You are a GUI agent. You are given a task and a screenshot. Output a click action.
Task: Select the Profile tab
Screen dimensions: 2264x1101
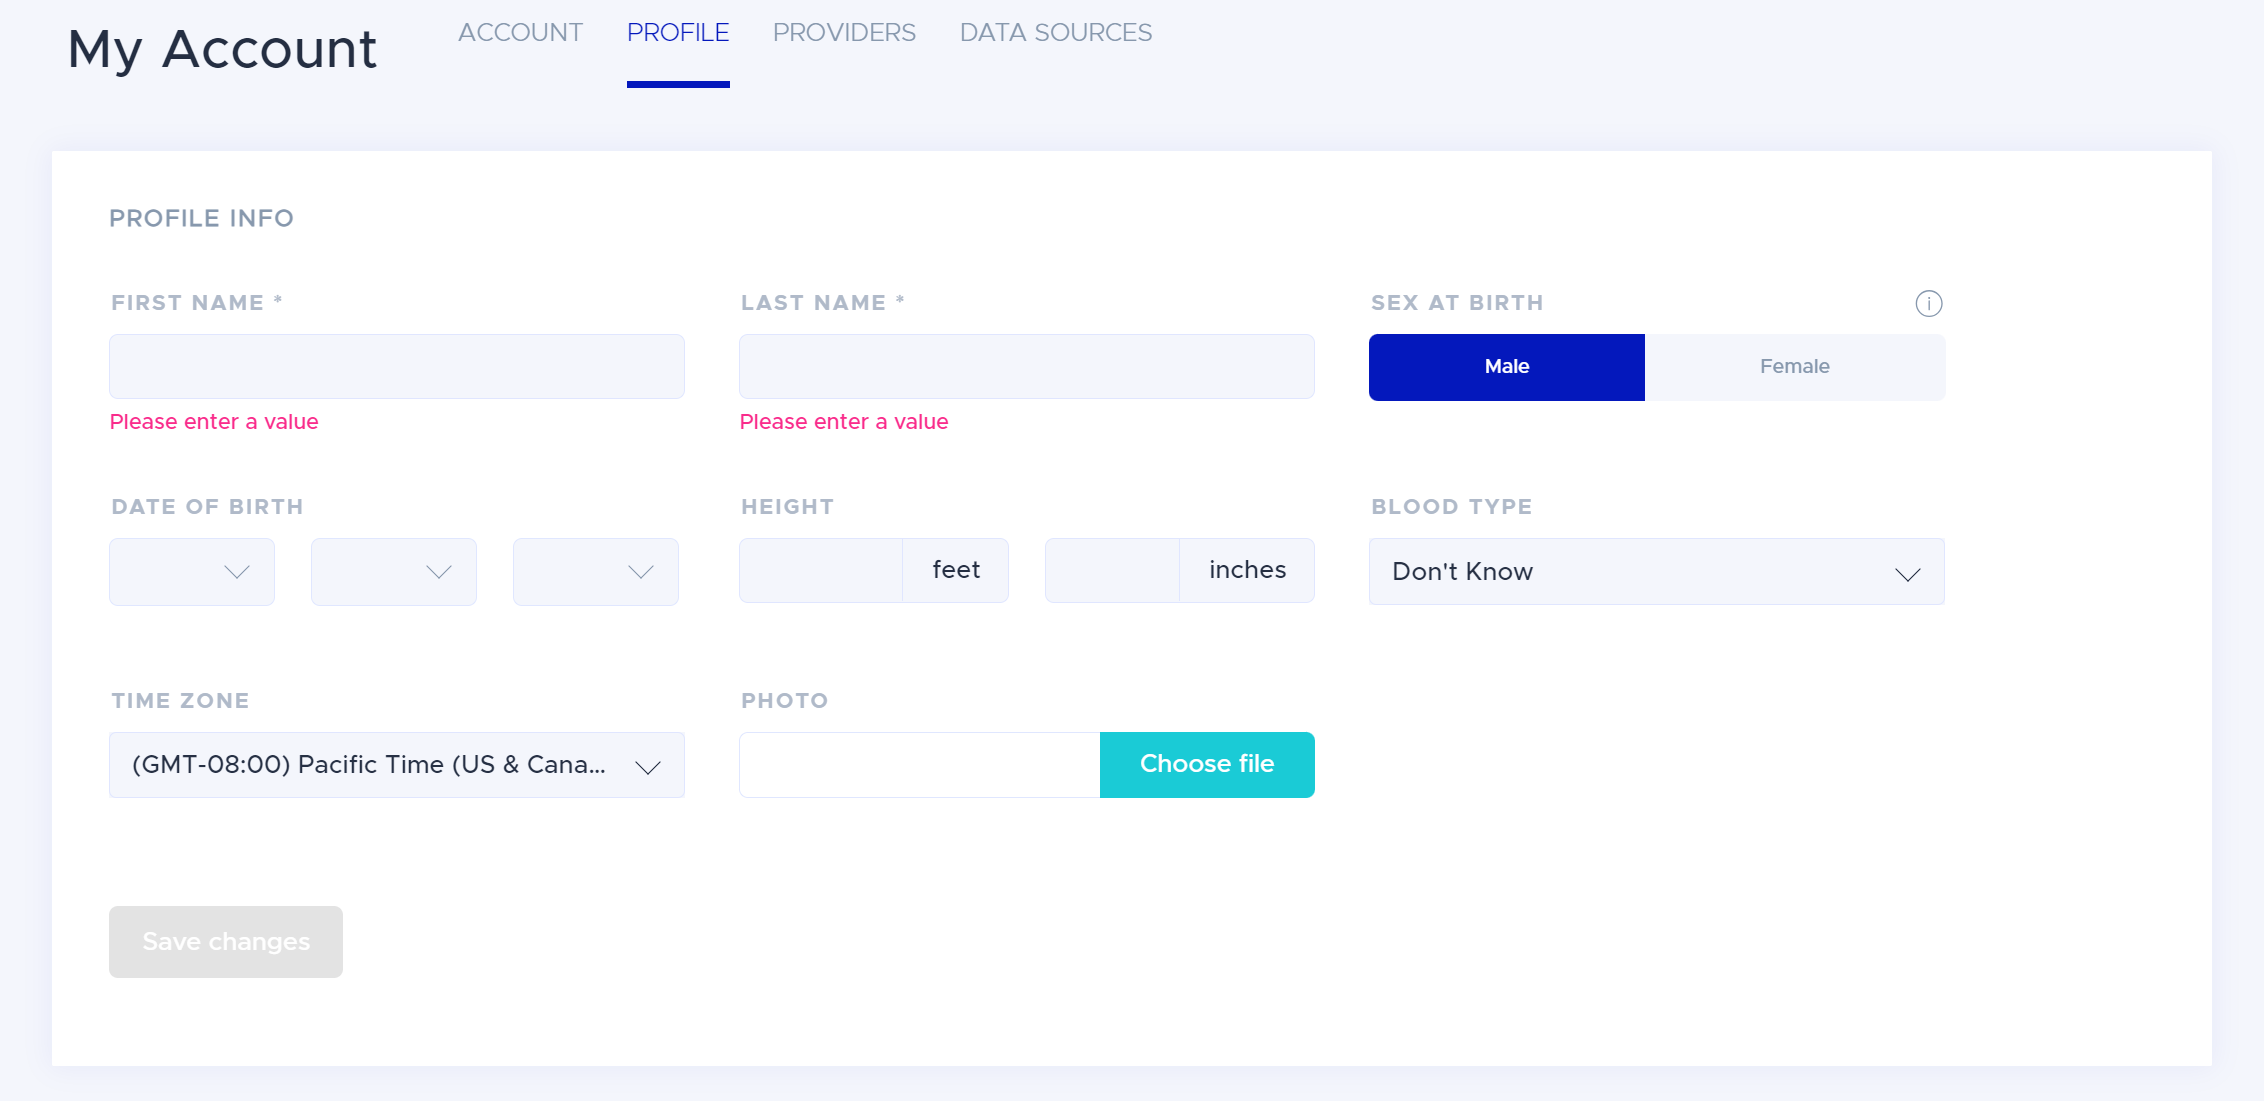(678, 33)
